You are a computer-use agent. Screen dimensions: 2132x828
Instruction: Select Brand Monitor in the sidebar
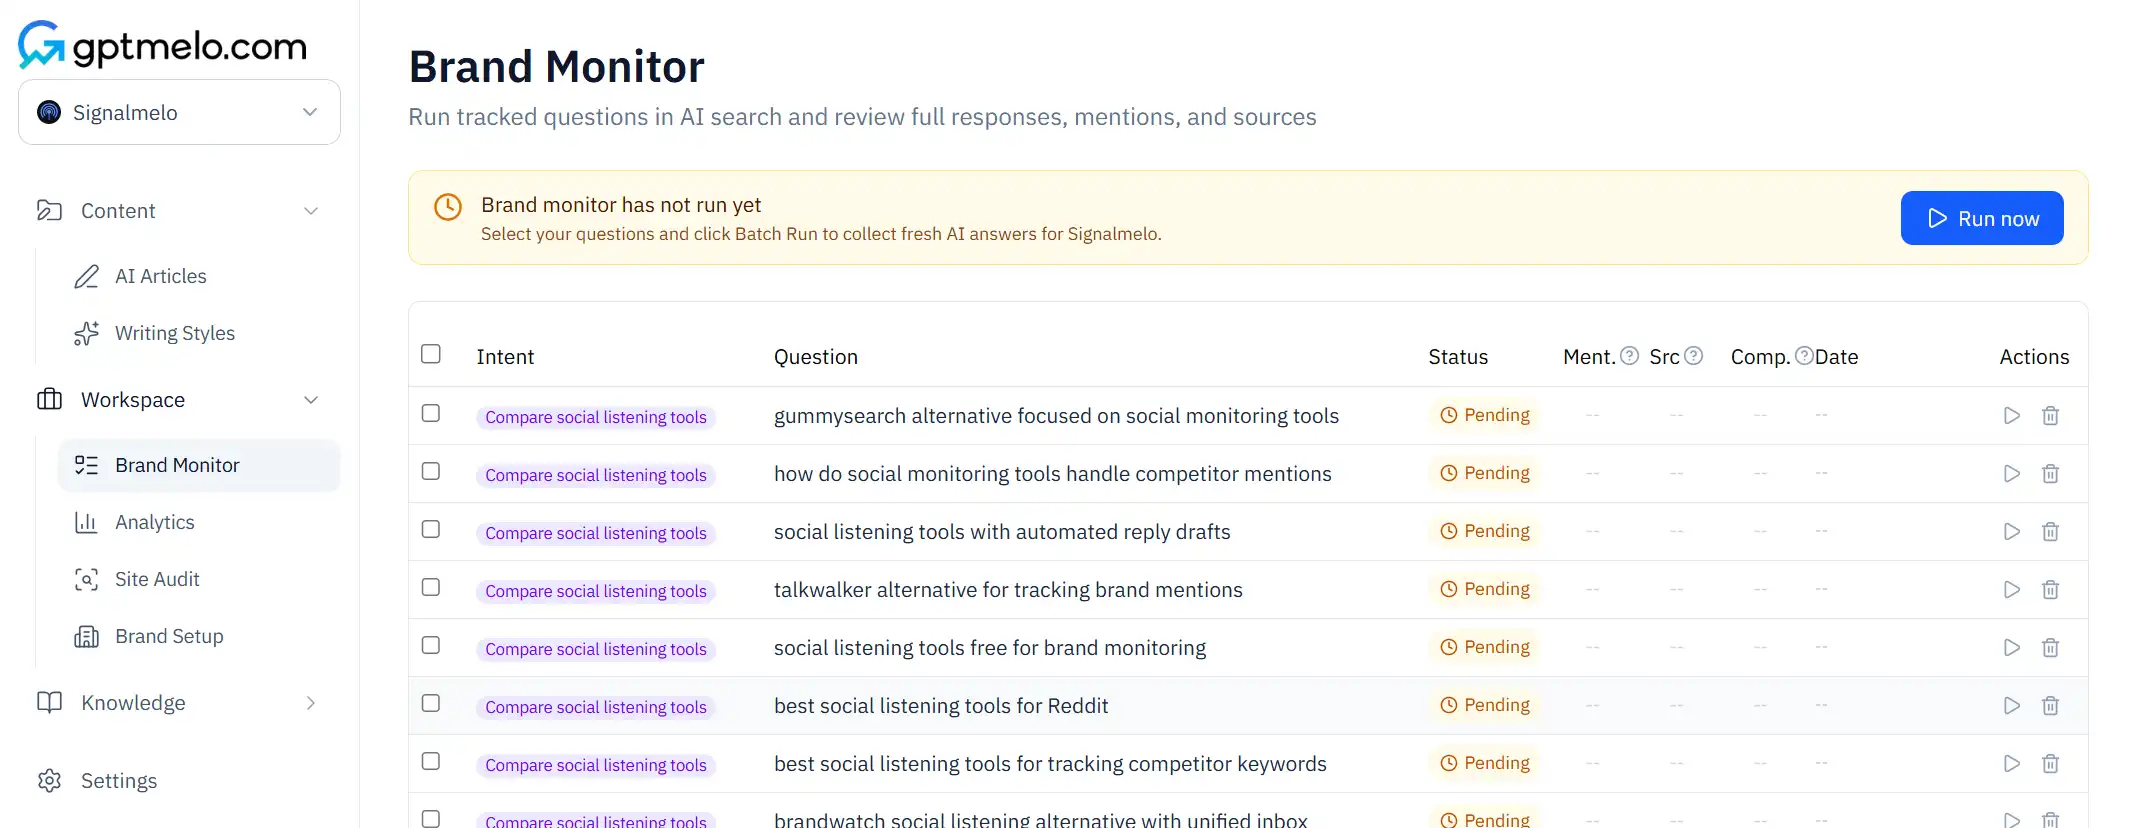199,465
